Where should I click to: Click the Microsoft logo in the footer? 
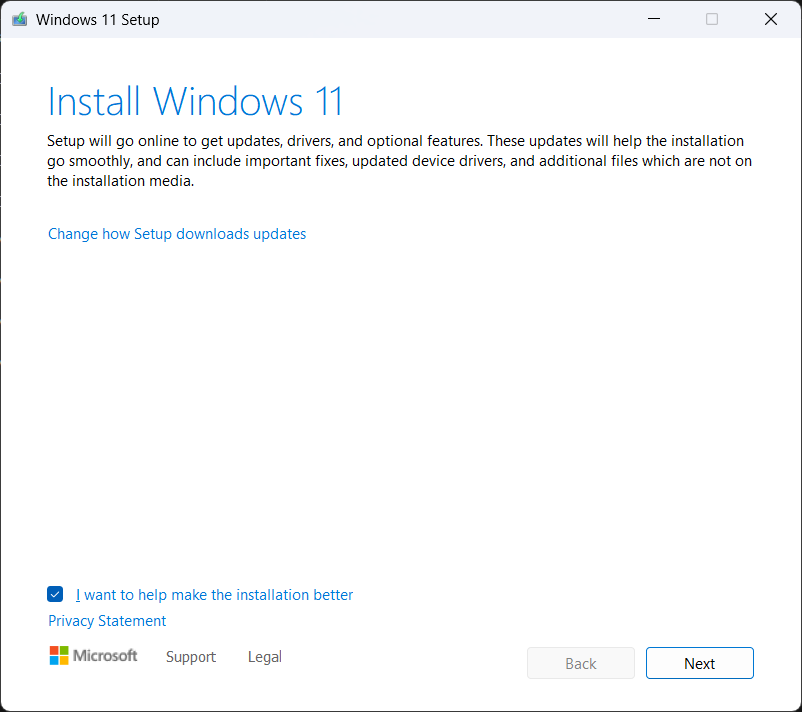[x=93, y=656]
